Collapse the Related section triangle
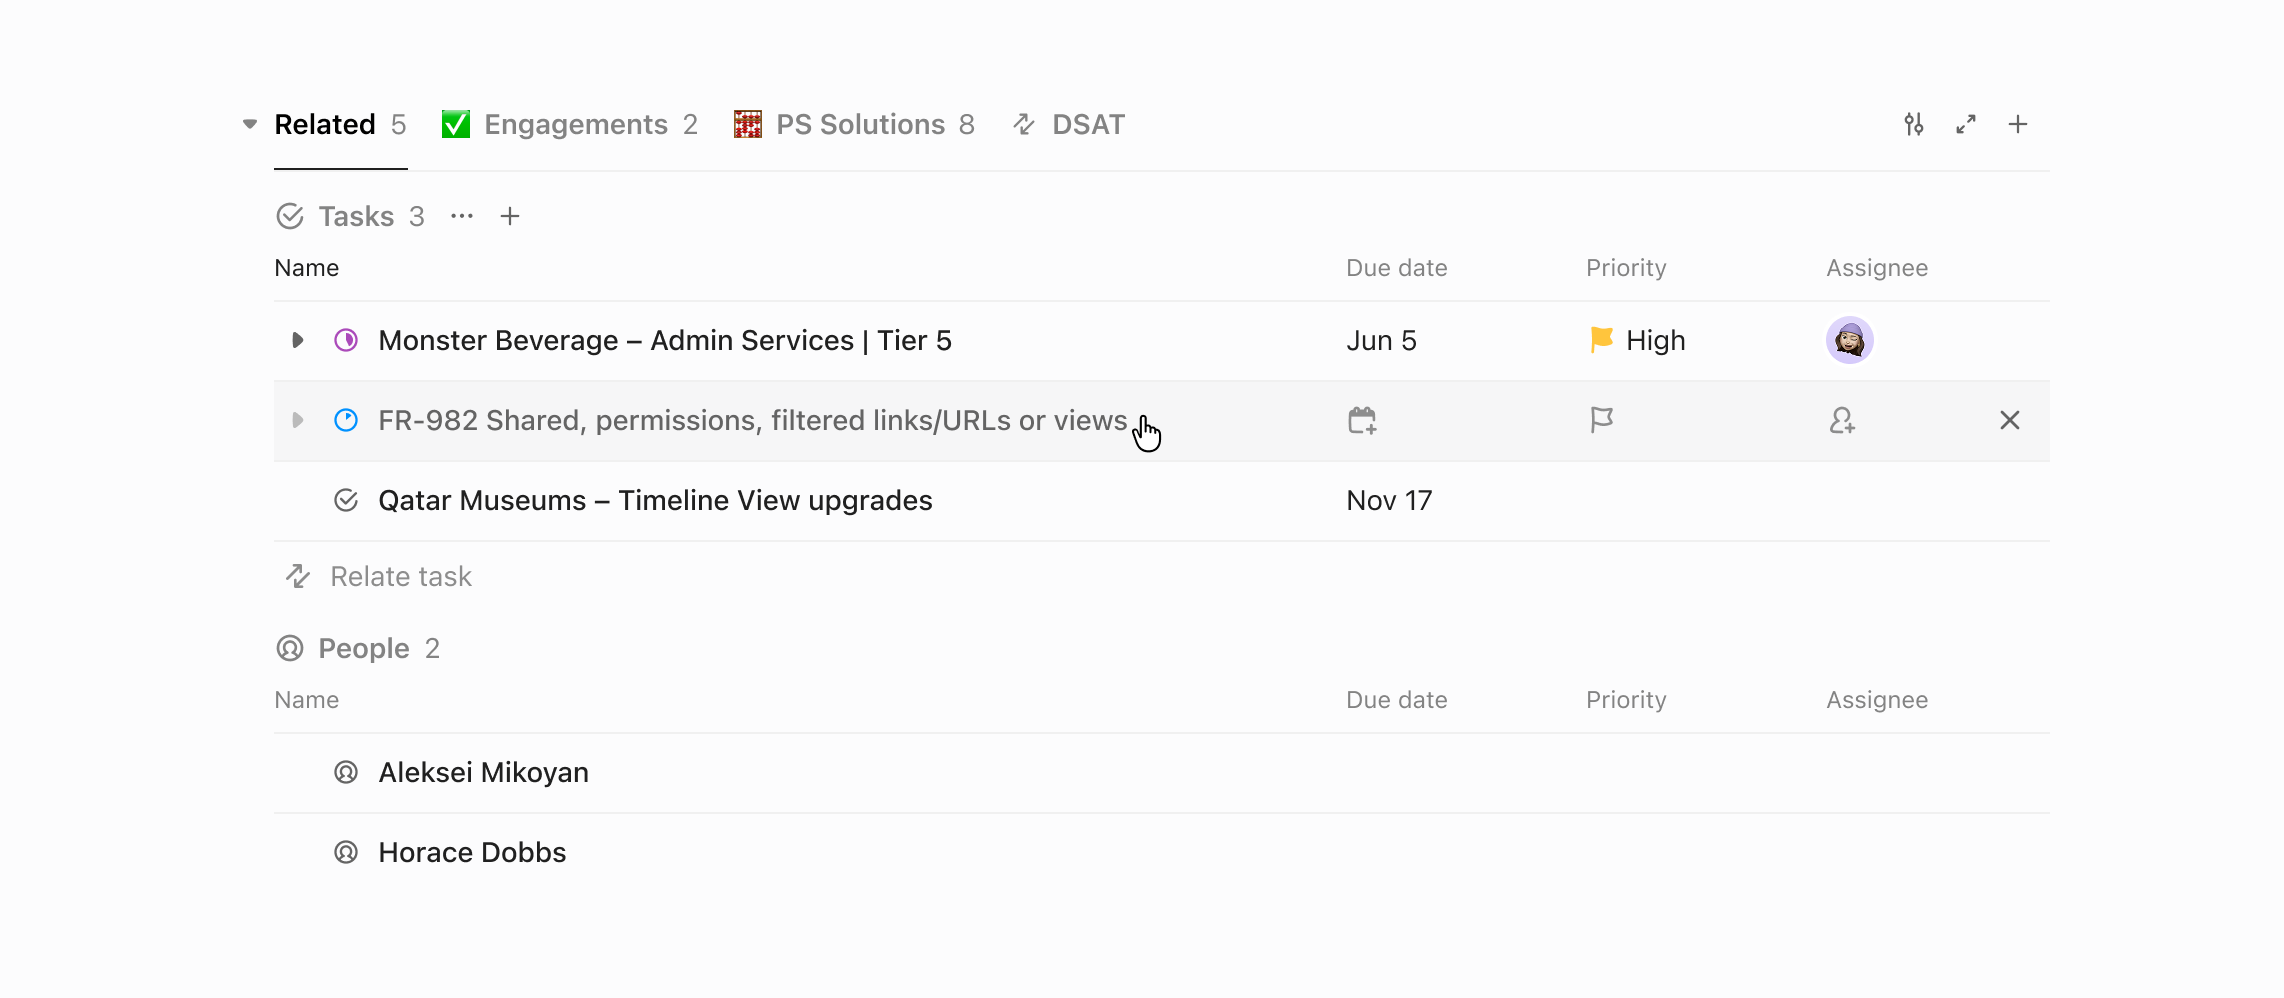The height and width of the screenshot is (998, 2284). click(250, 124)
